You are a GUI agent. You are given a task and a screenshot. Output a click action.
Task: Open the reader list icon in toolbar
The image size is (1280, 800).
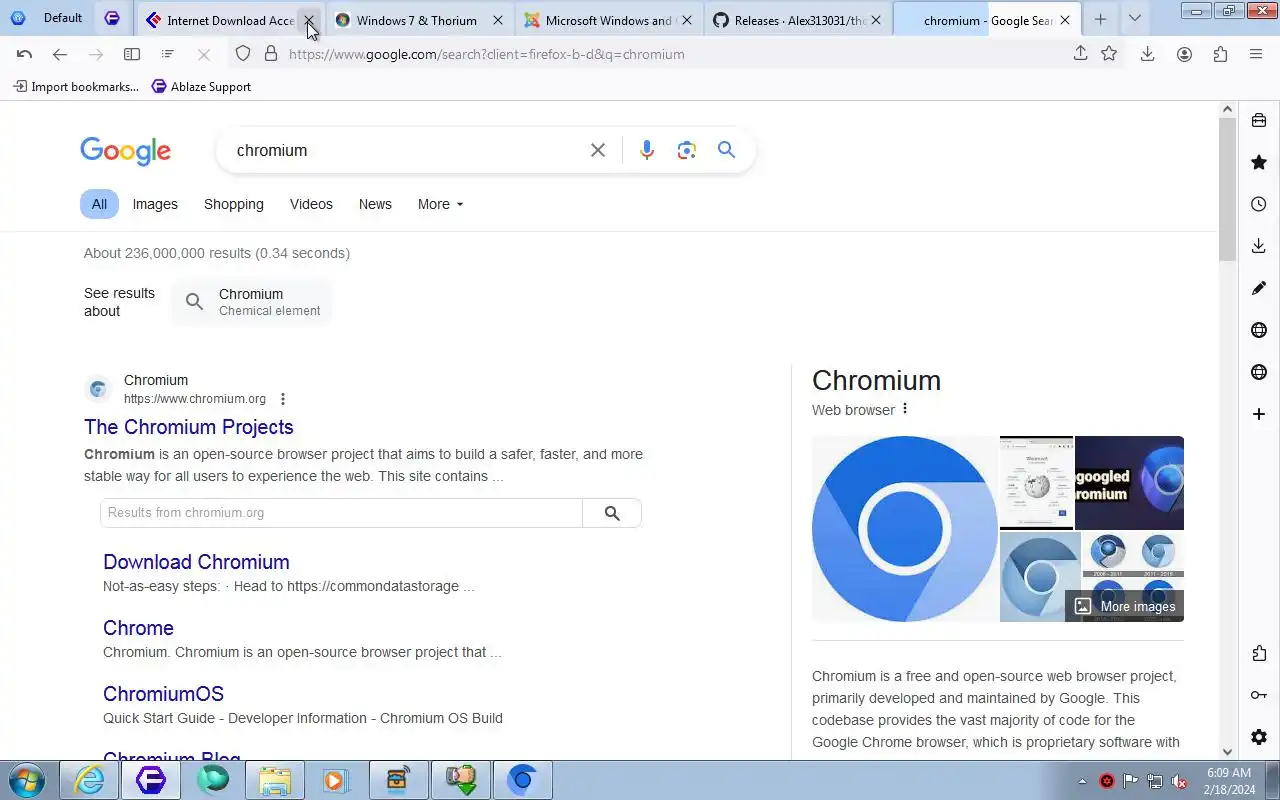168,54
